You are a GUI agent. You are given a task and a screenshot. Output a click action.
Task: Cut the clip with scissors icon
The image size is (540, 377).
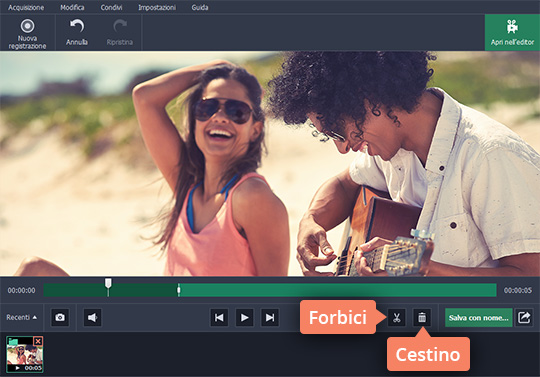coord(397,317)
